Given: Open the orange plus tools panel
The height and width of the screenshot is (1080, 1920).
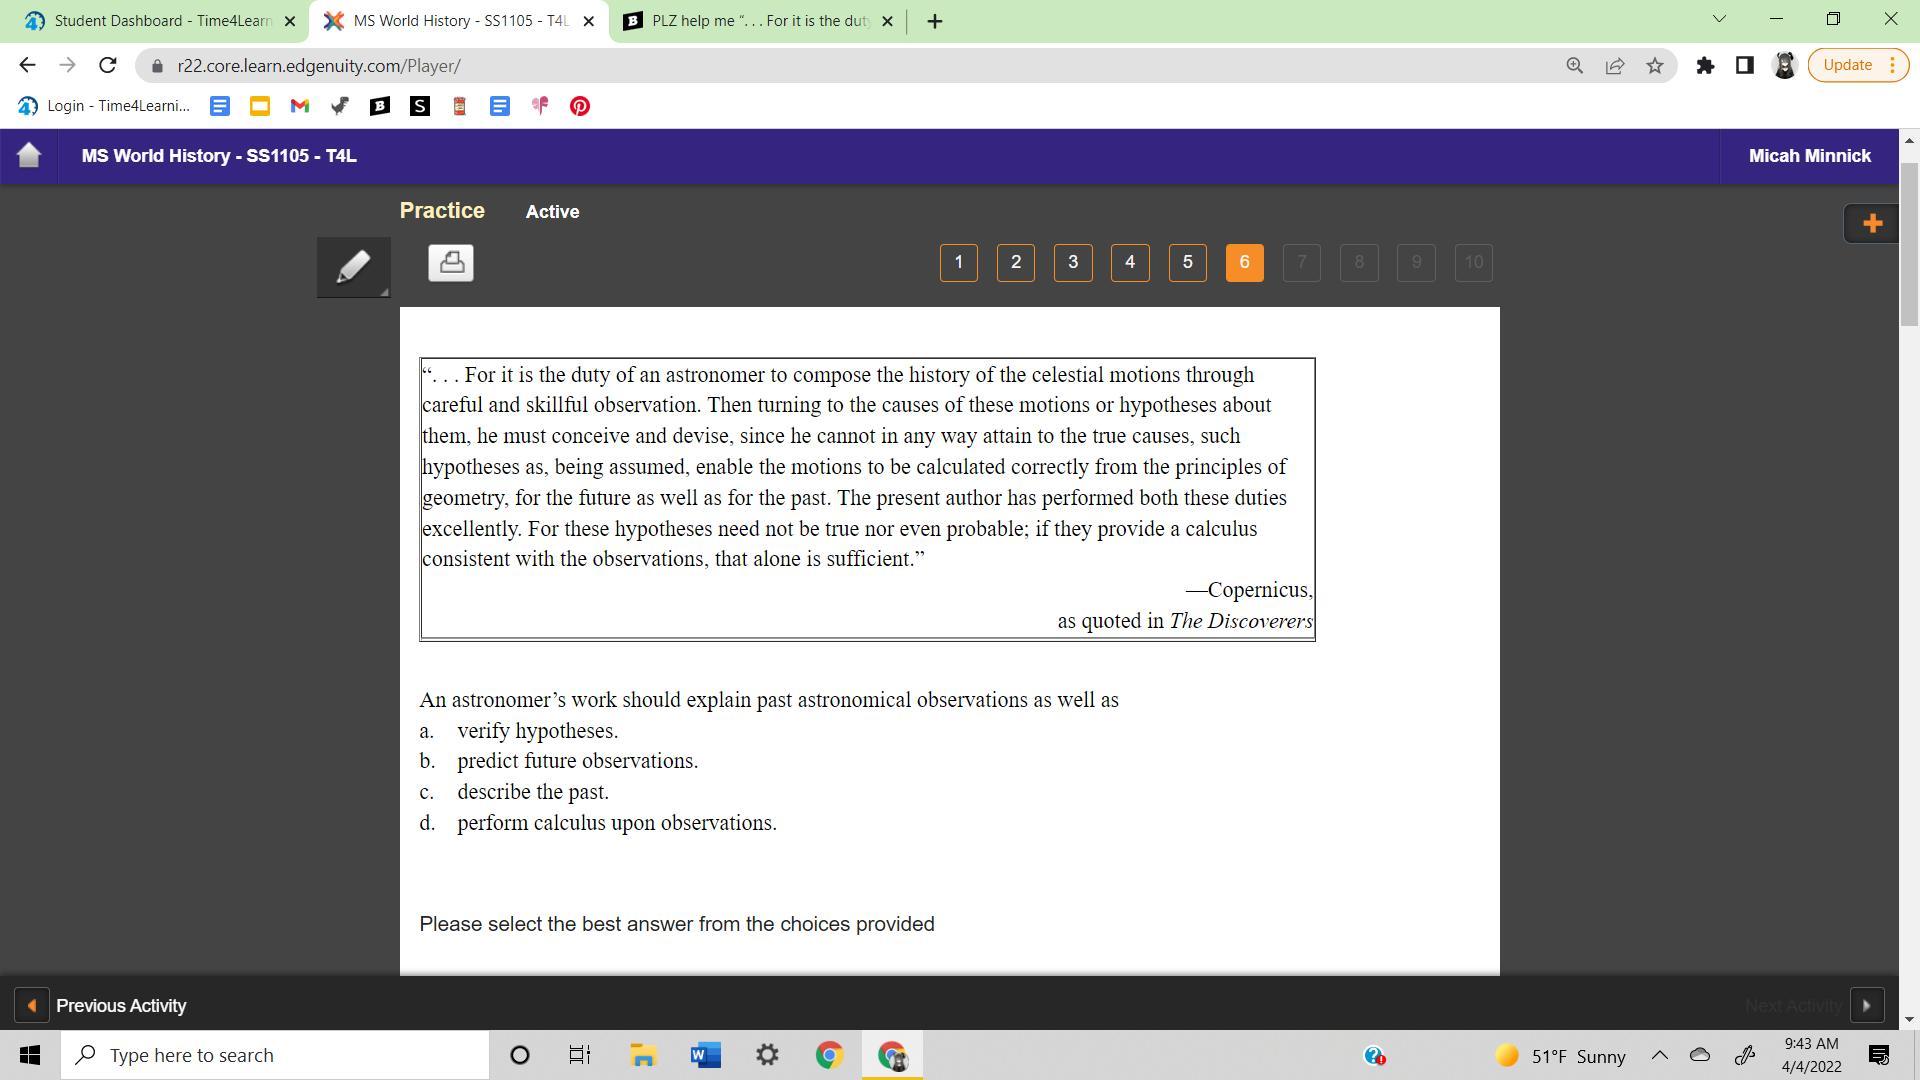Looking at the screenshot, I should 1872,223.
